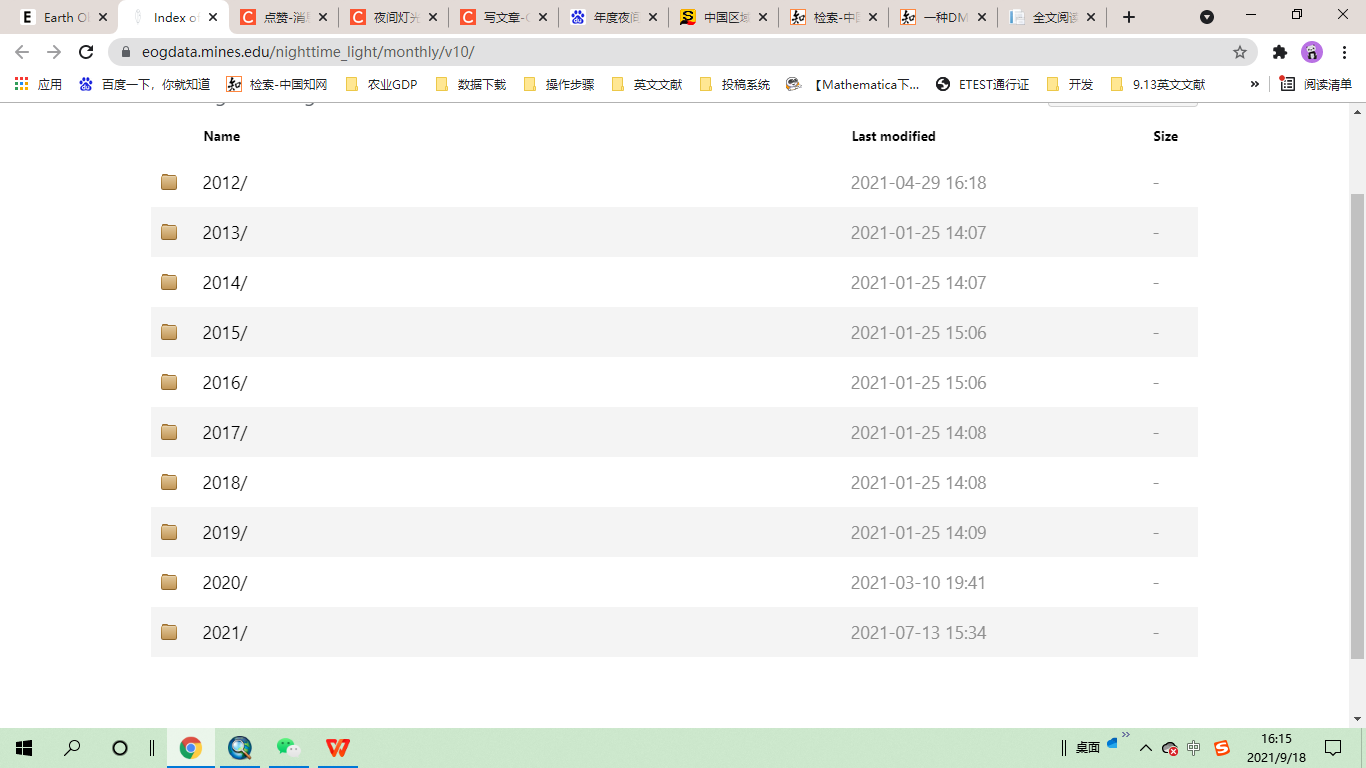Switch to the 点赞 tab

point(284,17)
